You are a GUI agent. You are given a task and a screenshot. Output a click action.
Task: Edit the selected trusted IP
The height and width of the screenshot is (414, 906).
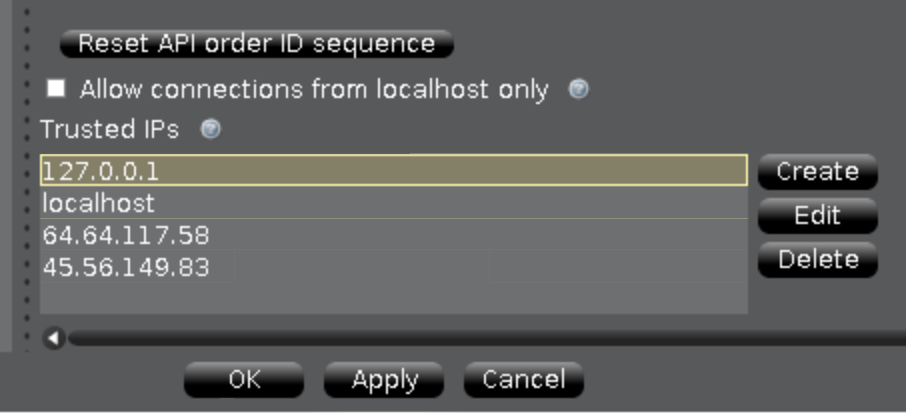point(818,215)
